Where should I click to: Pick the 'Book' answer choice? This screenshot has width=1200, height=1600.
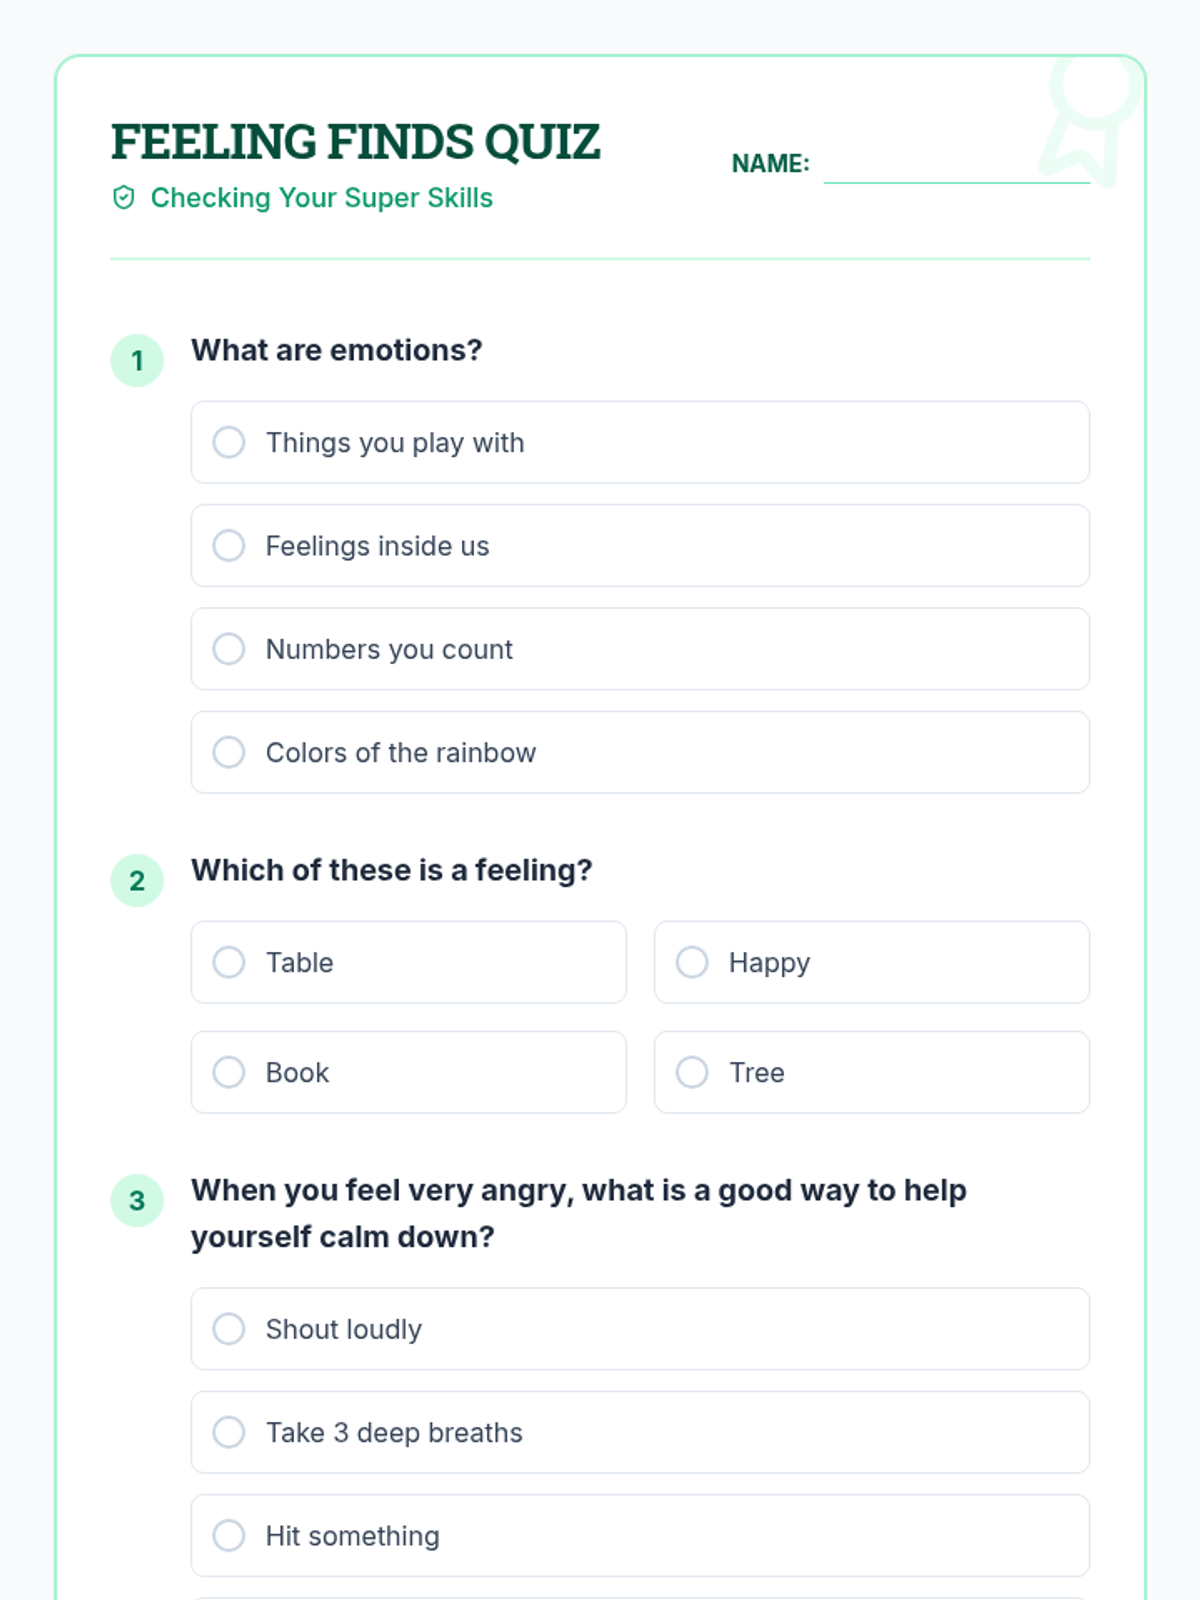(408, 1072)
